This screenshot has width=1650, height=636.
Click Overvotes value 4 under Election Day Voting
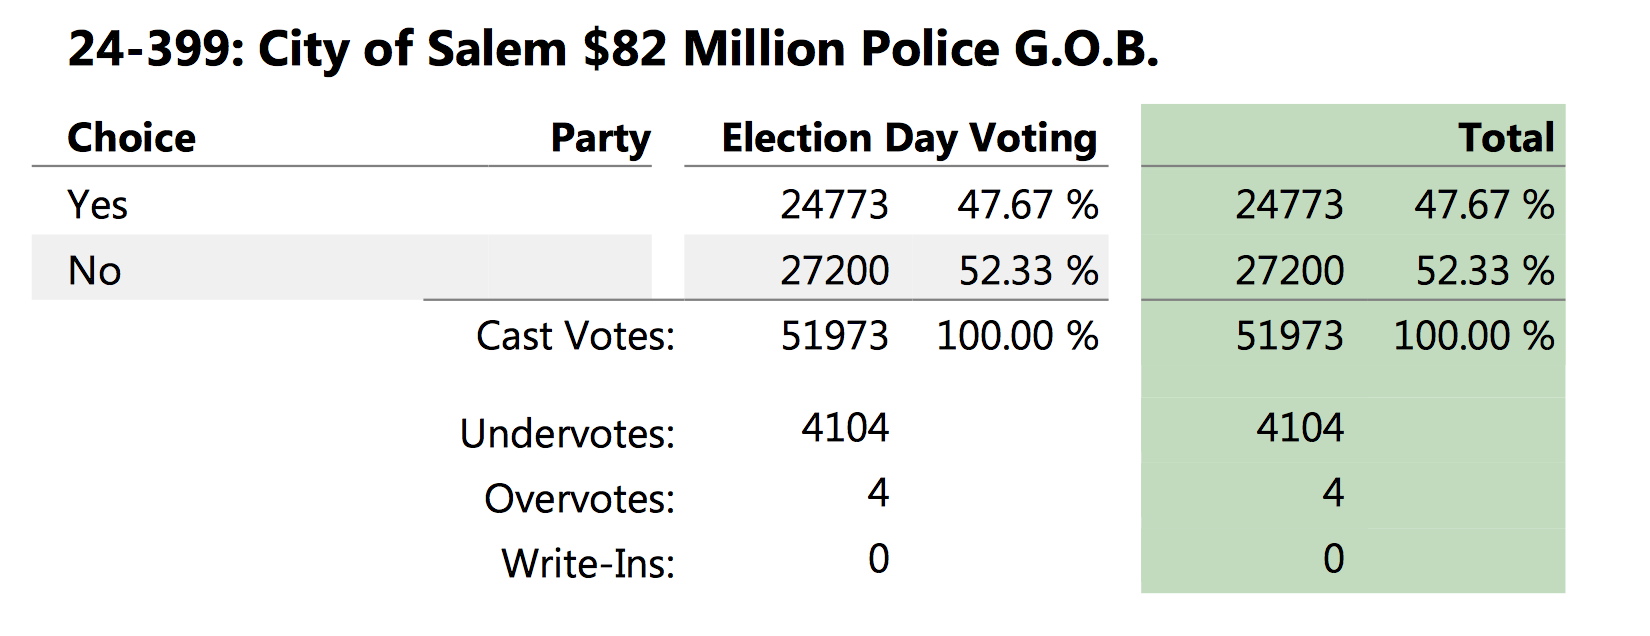[878, 493]
